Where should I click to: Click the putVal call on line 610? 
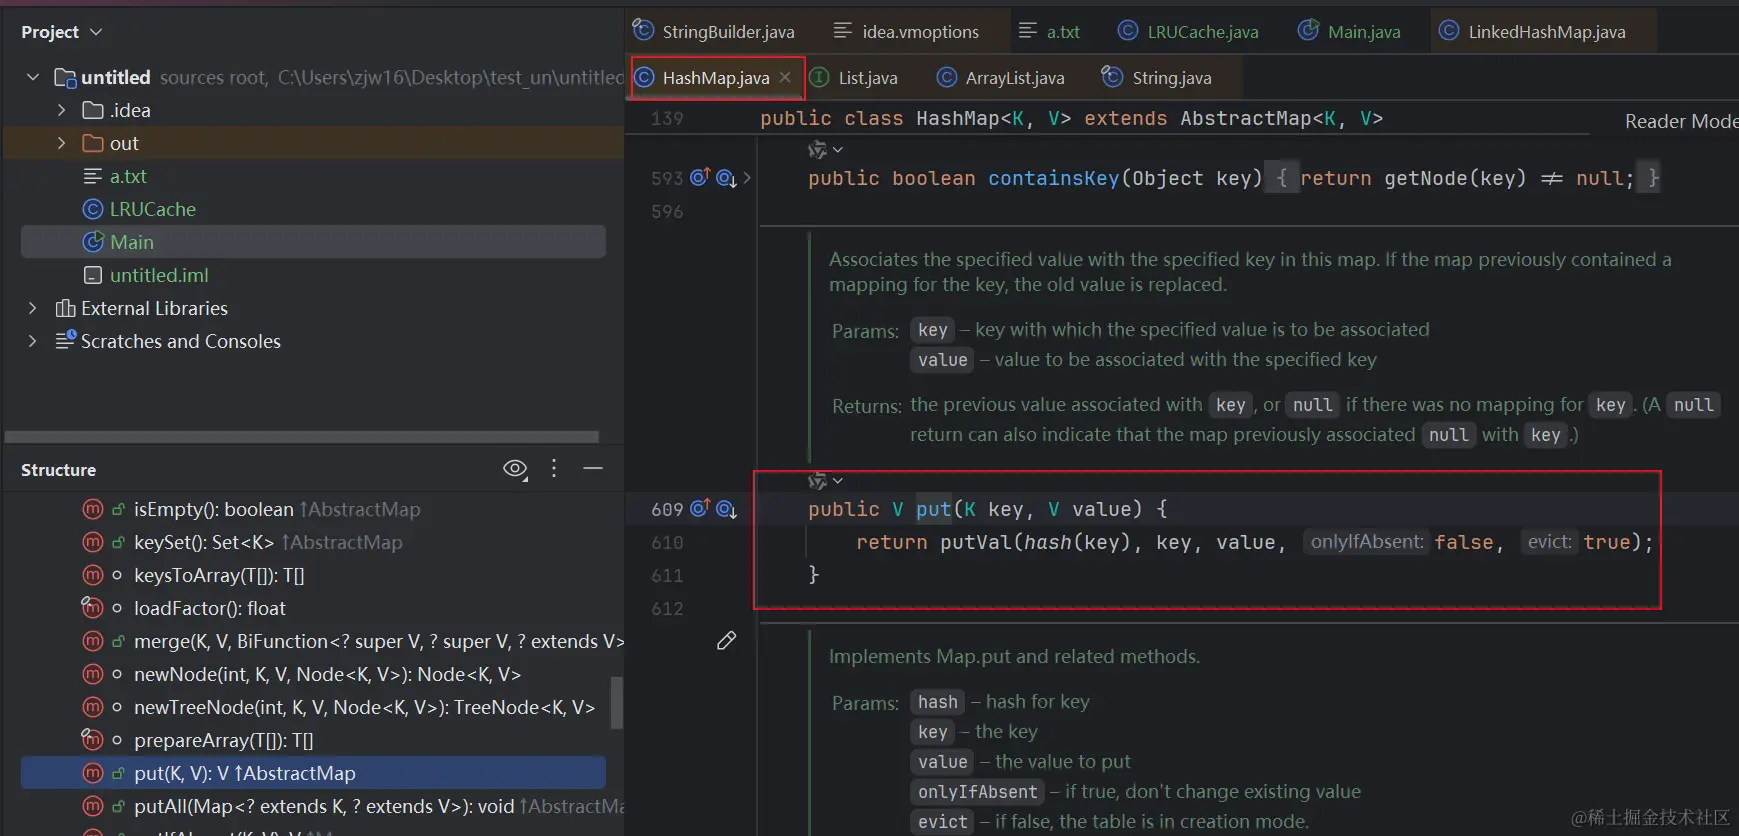[976, 542]
